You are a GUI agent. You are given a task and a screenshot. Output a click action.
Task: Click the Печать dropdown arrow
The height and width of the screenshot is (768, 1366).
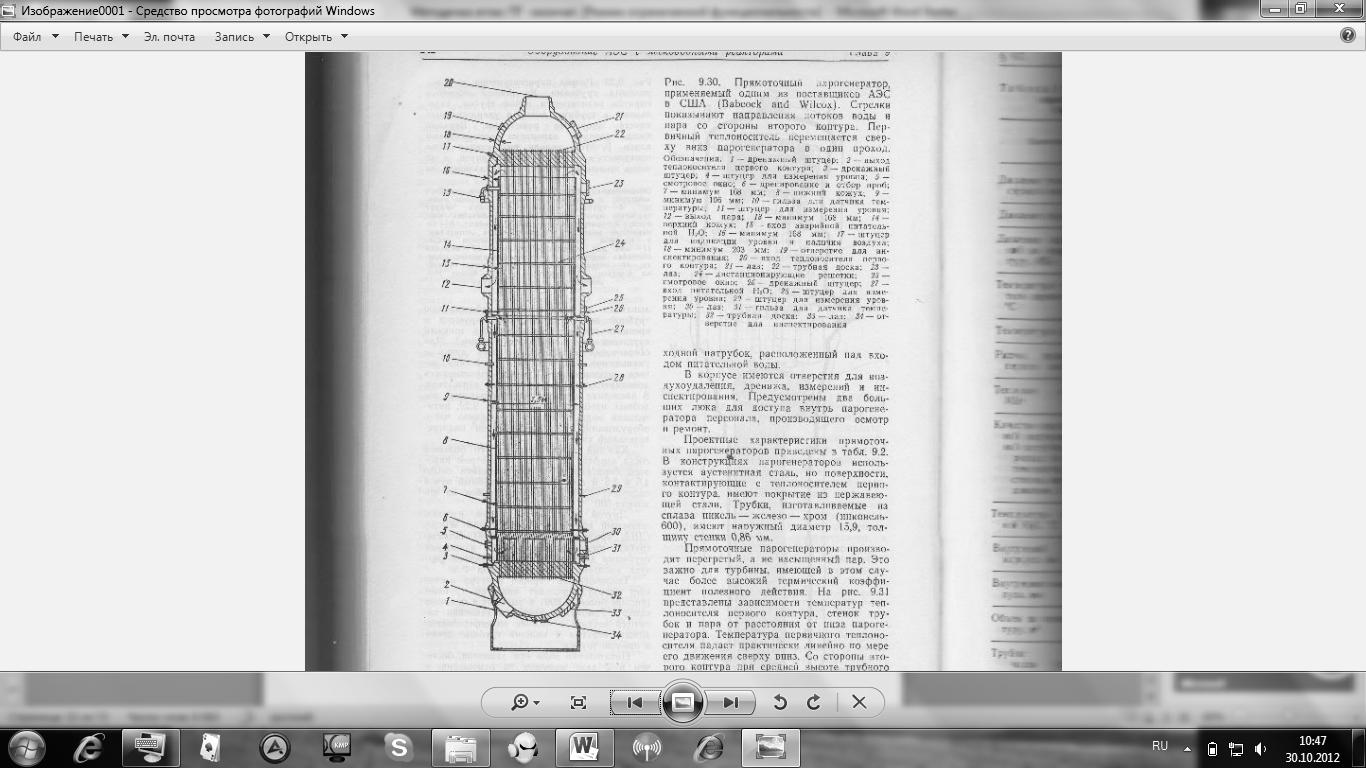[125, 36]
